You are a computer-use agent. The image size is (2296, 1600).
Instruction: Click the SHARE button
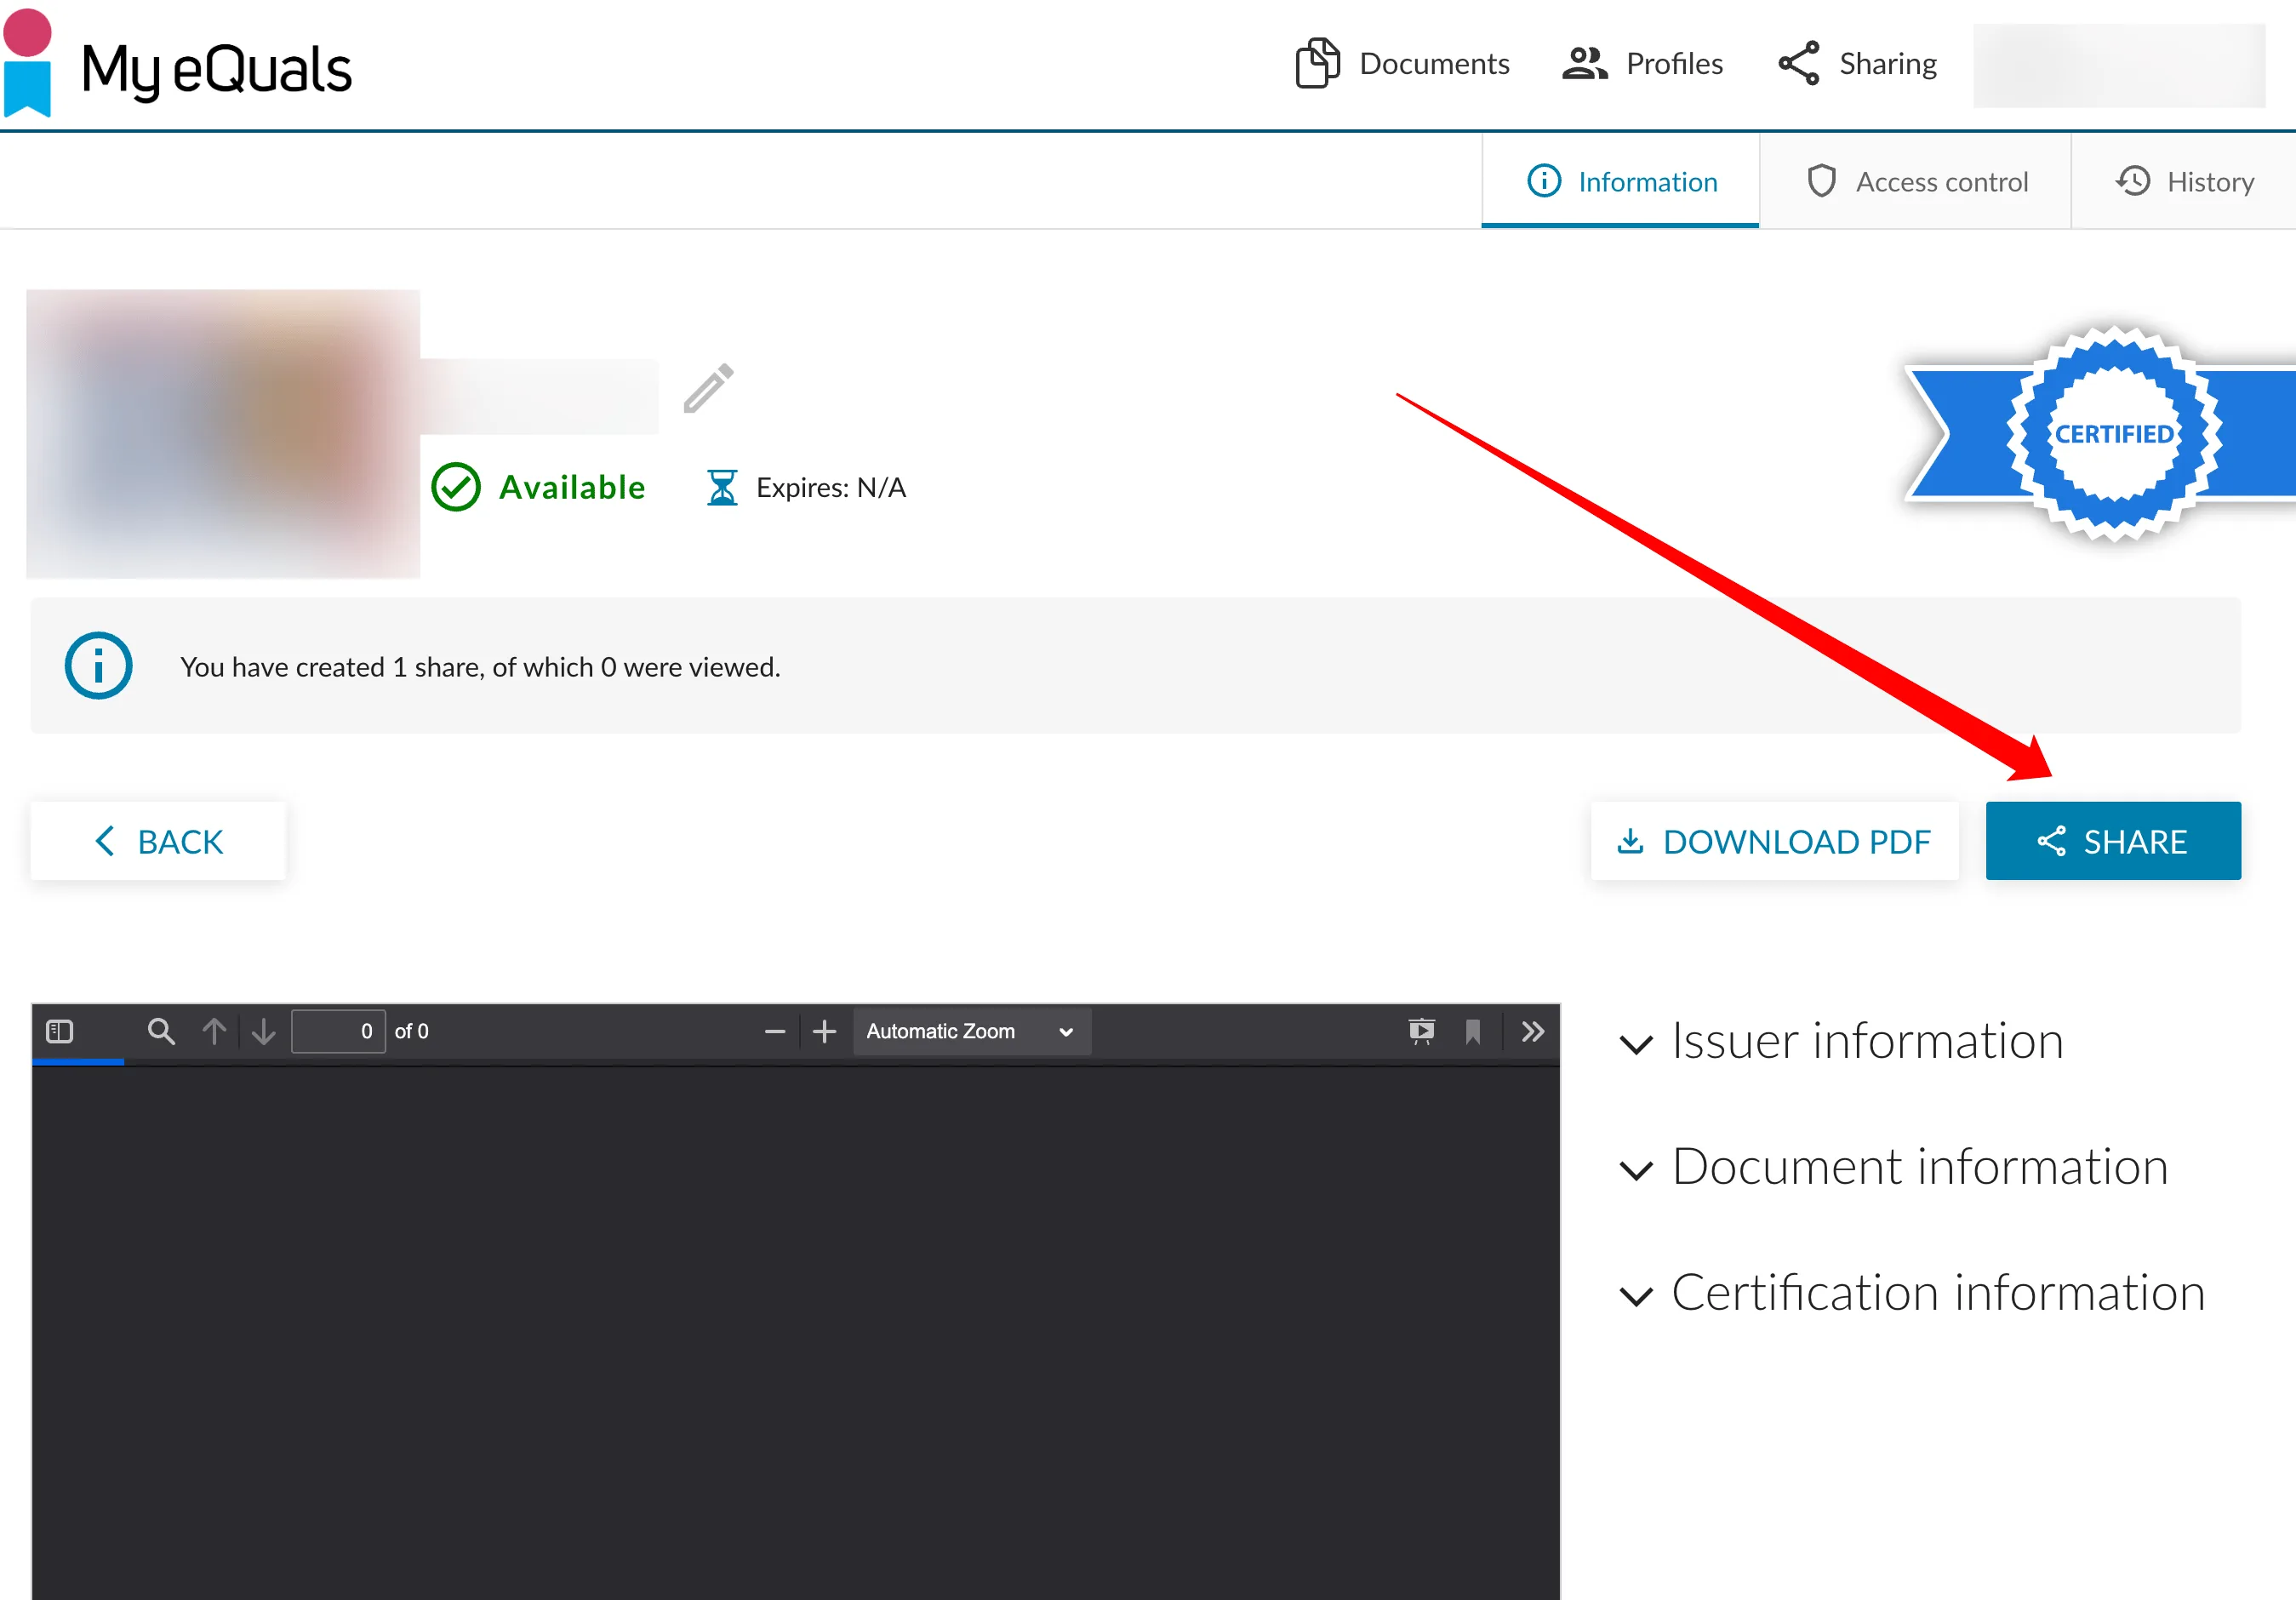(x=2112, y=841)
